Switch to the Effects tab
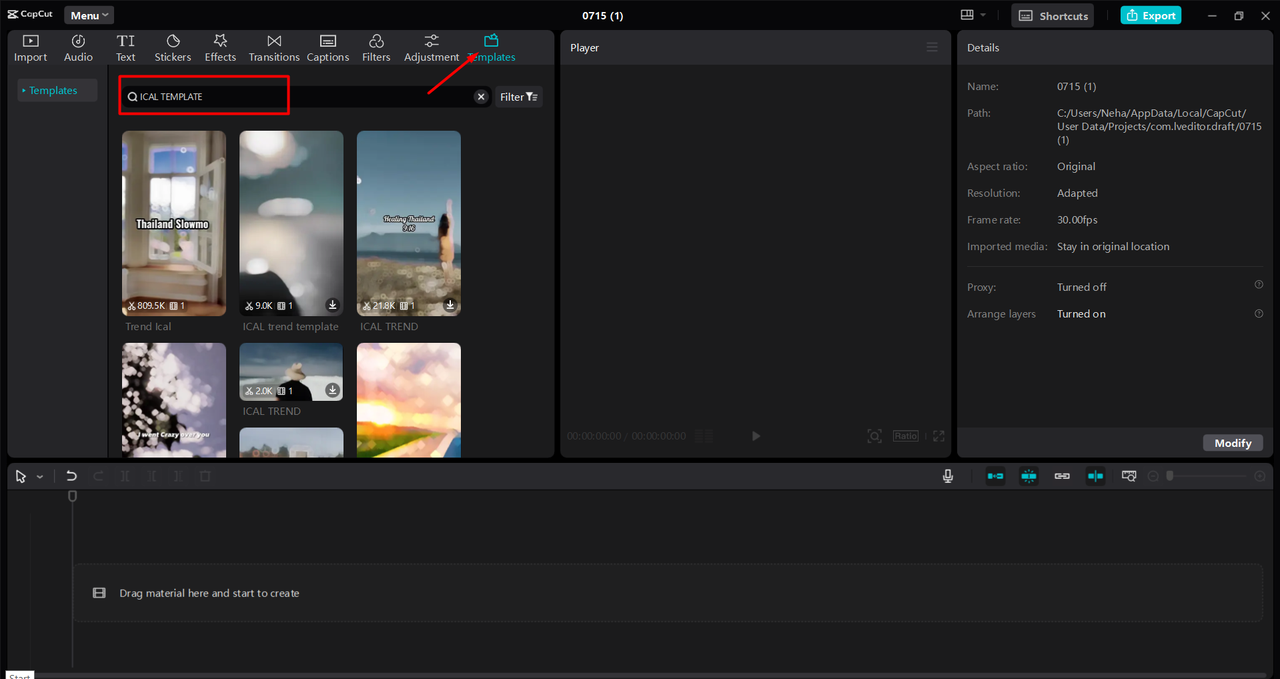The width and height of the screenshot is (1280, 679). click(220, 48)
